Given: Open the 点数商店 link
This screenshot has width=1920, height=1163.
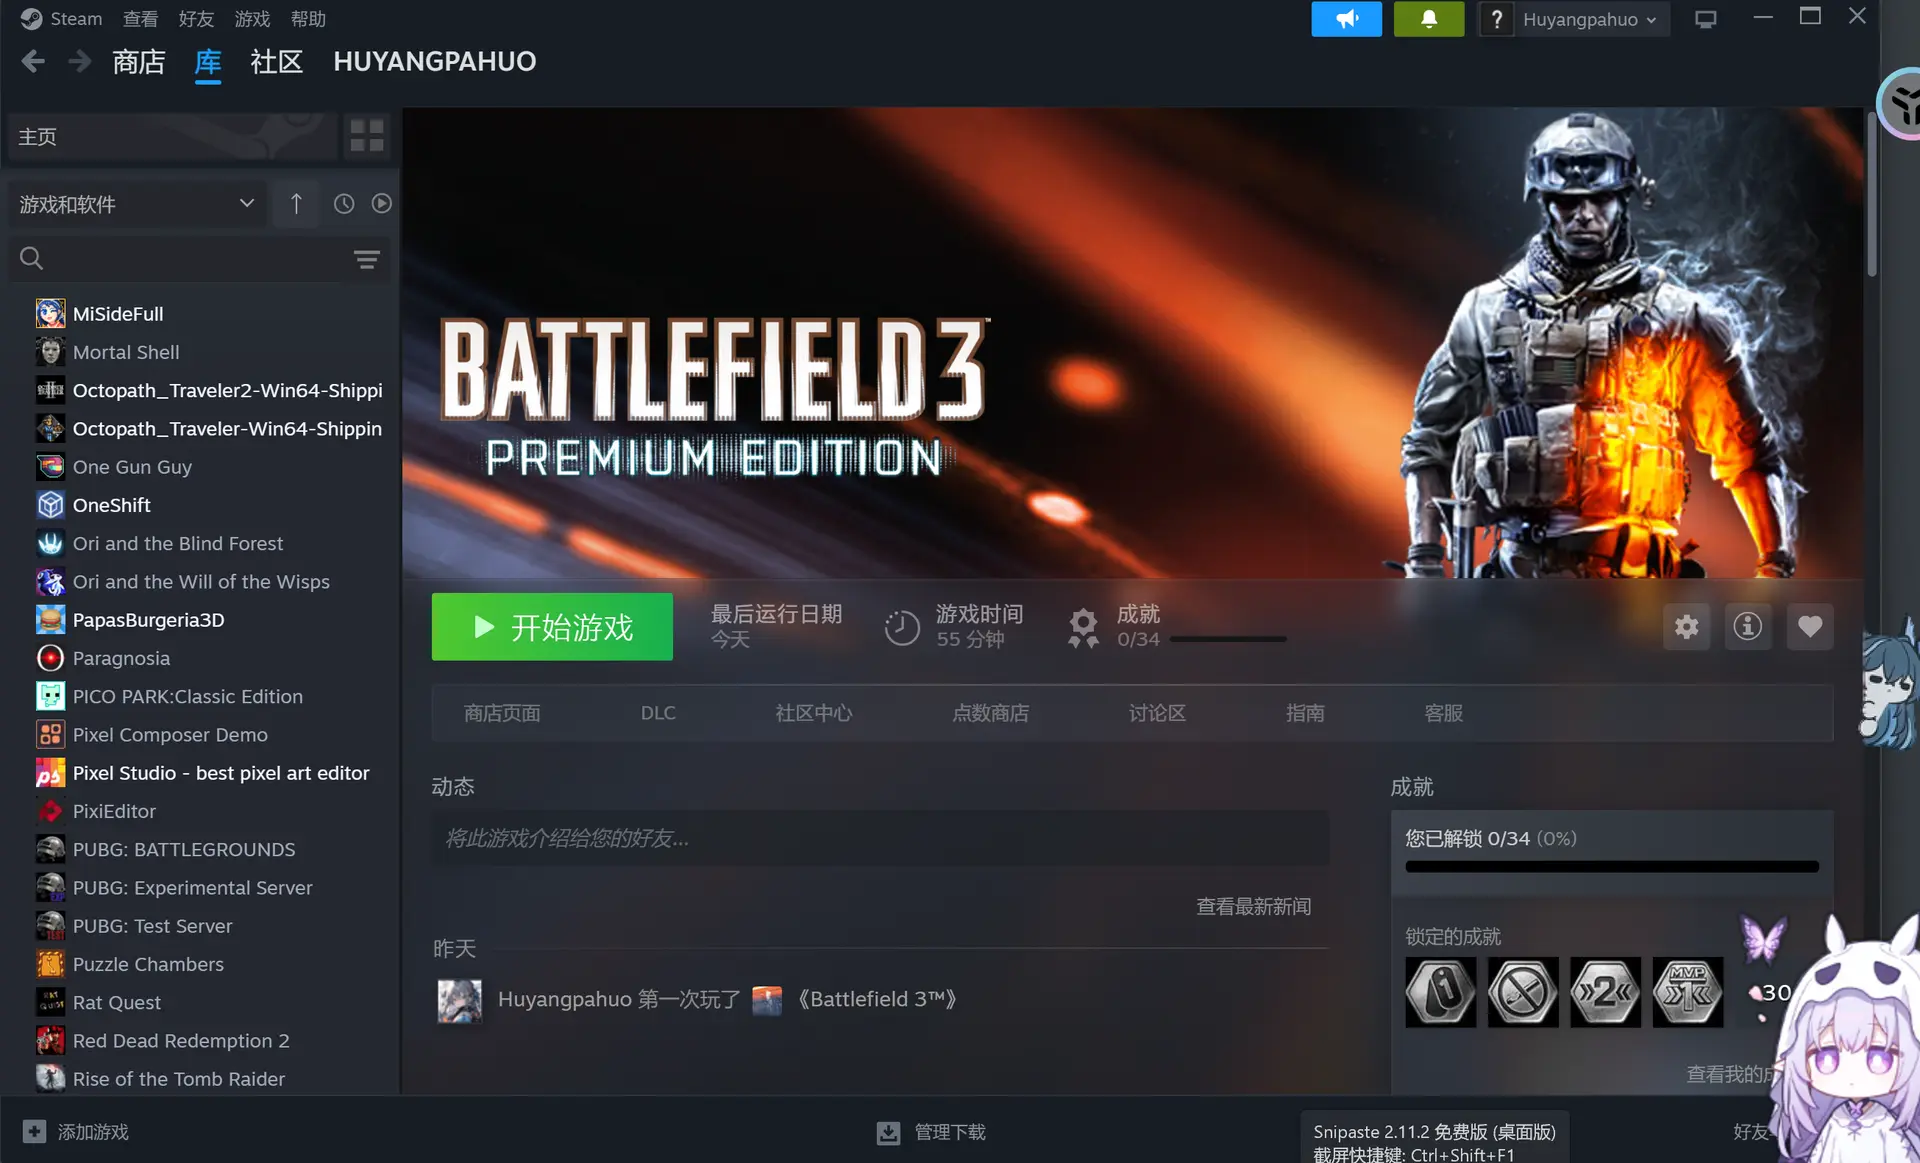Looking at the screenshot, I should coord(990,713).
